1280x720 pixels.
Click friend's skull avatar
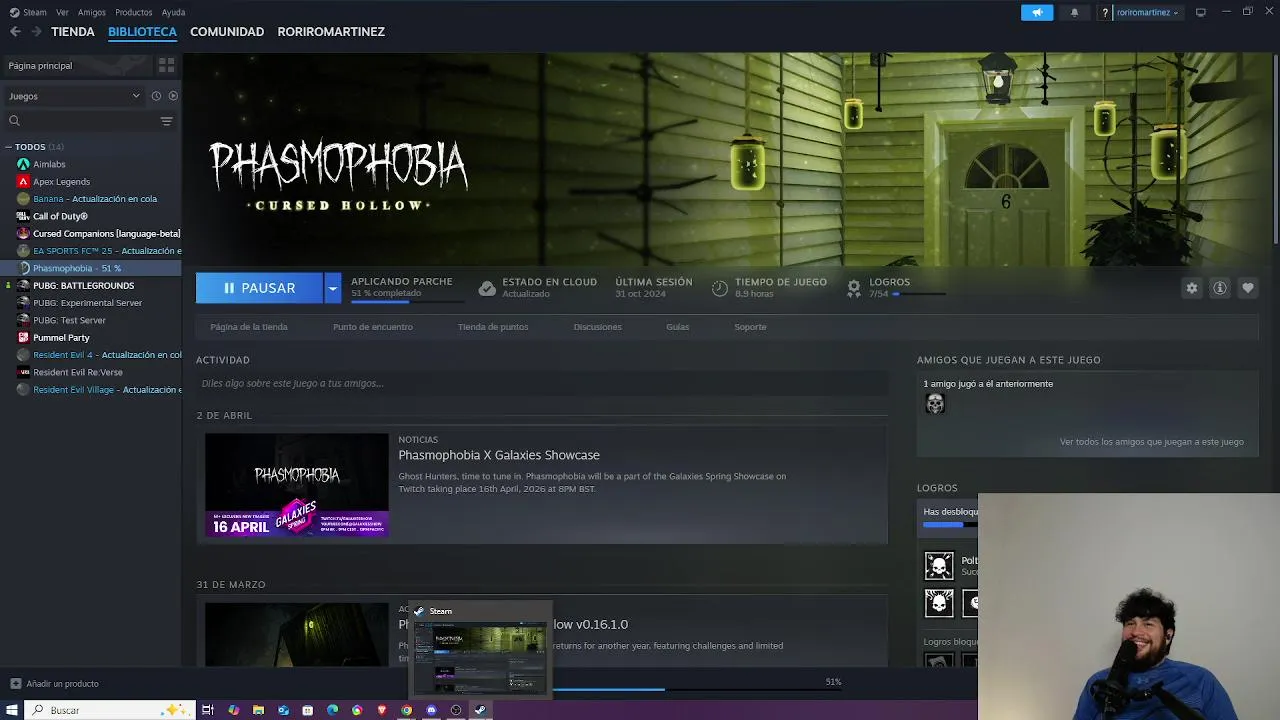pos(935,403)
